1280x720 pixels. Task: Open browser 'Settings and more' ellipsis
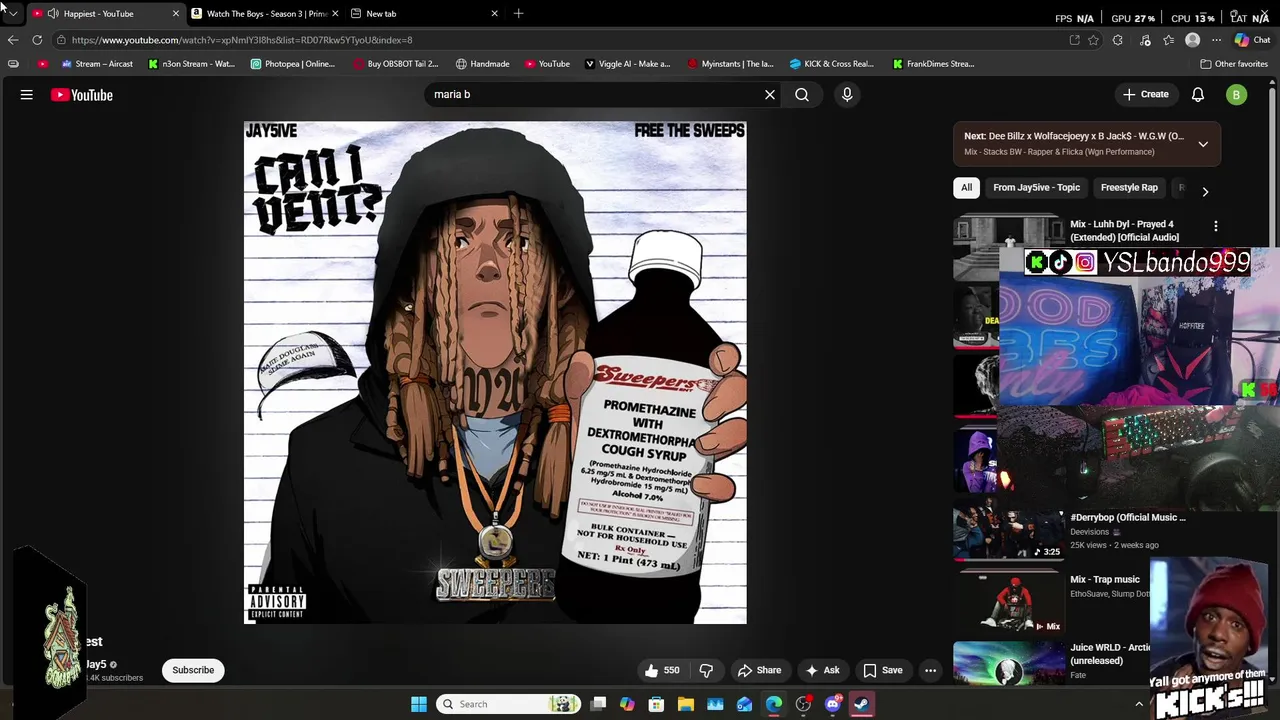pos(1216,40)
